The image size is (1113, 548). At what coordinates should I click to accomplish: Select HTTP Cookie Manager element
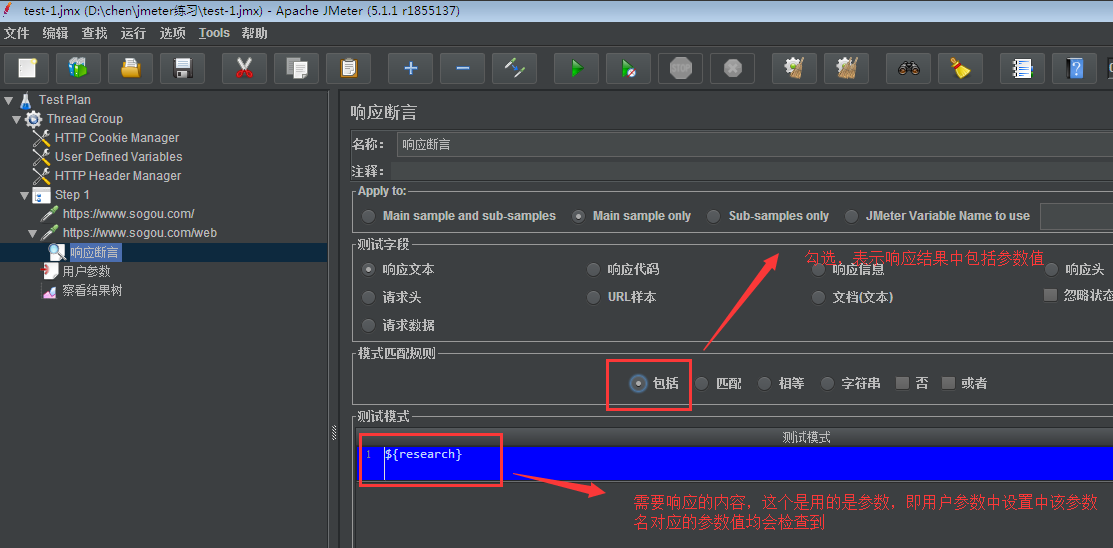click(116, 138)
